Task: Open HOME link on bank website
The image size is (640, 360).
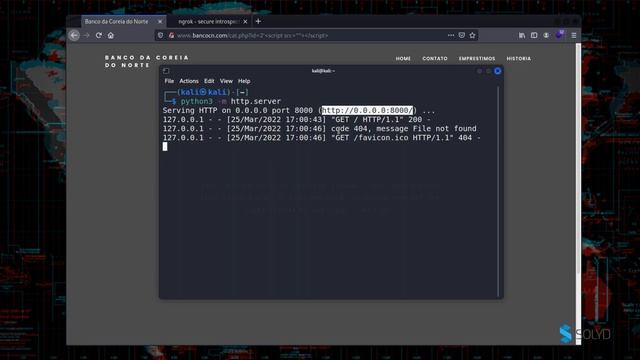Action: pyautogui.click(x=403, y=59)
